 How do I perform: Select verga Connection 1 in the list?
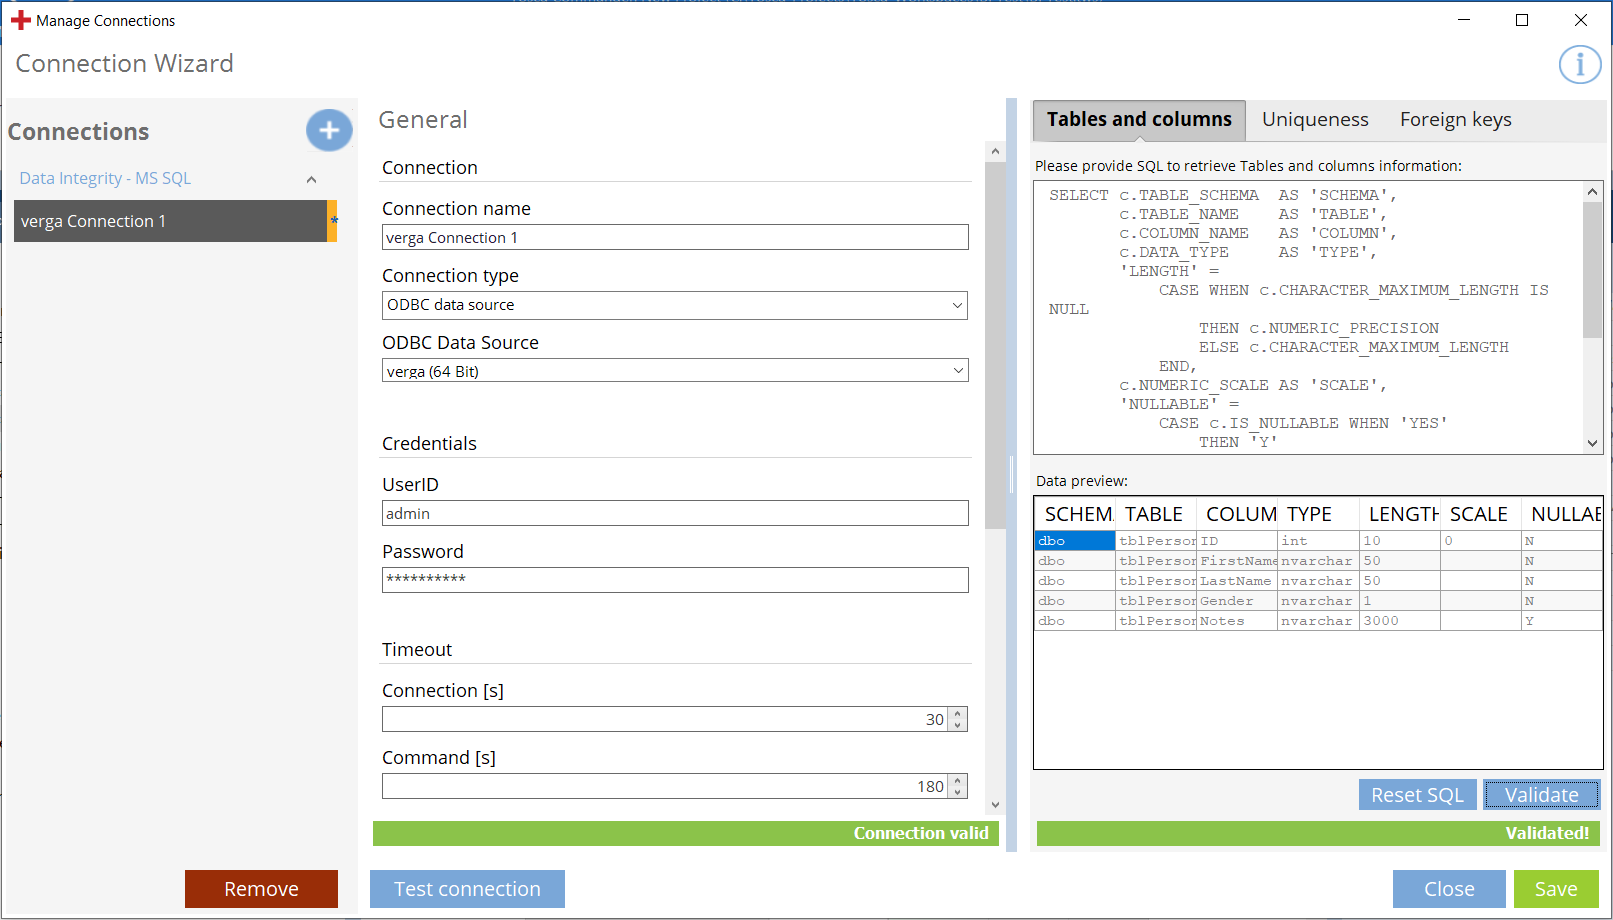click(x=170, y=221)
